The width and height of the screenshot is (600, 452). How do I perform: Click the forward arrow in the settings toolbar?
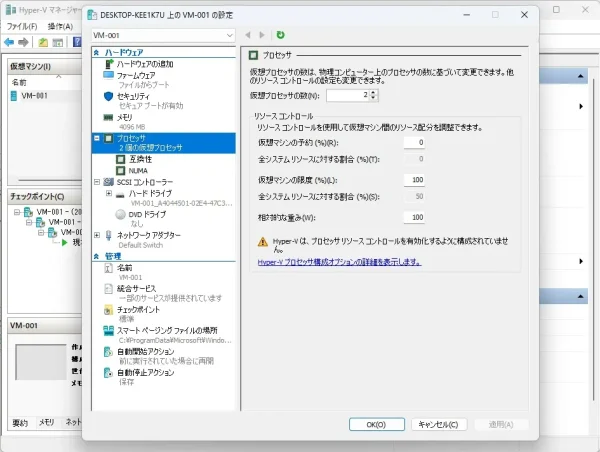(x=262, y=35)
